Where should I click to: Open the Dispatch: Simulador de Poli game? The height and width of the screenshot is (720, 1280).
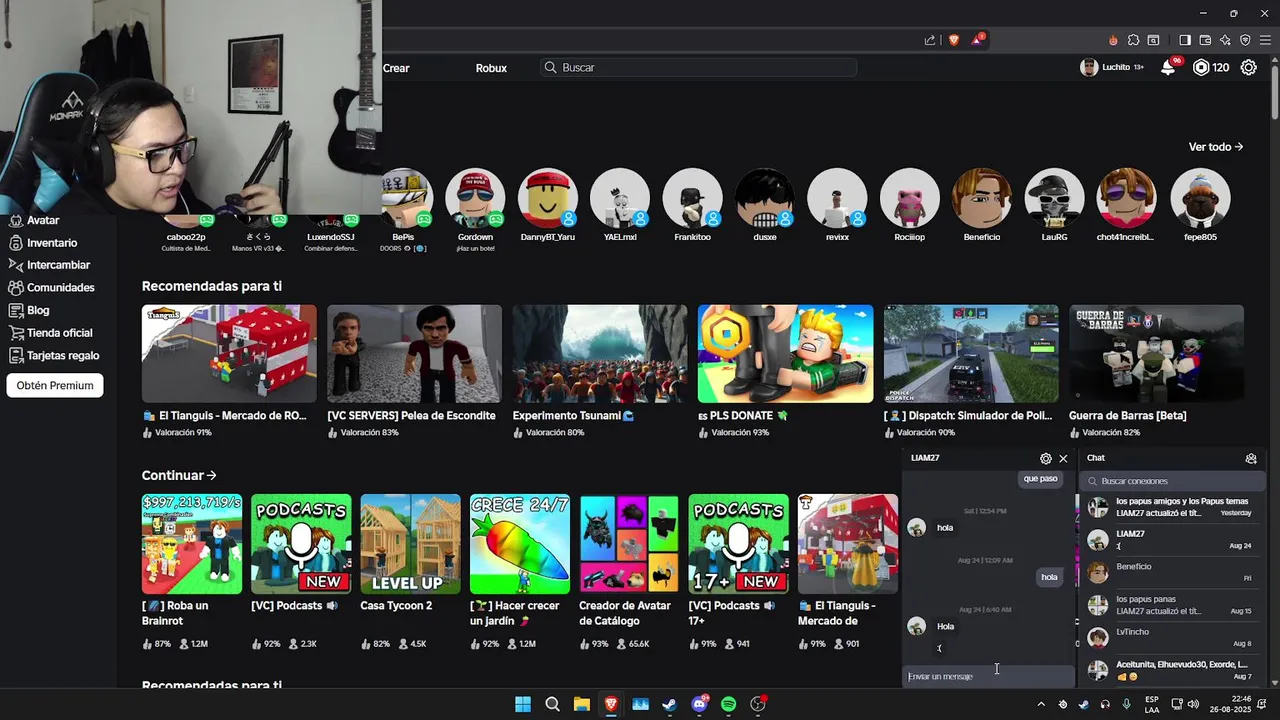coord(971,354)
